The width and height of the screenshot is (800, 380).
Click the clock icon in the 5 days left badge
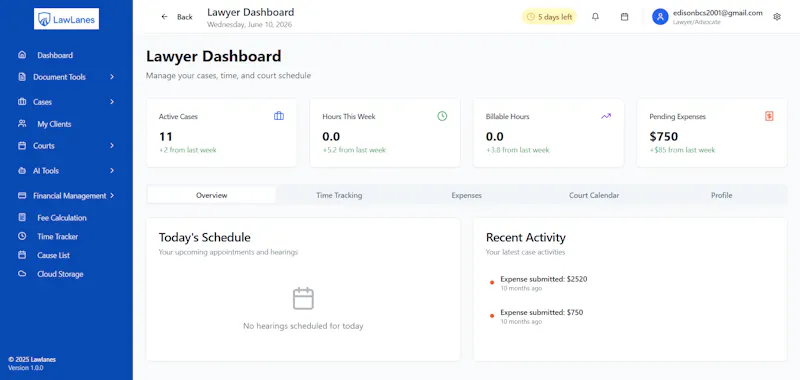coord(531,17)
